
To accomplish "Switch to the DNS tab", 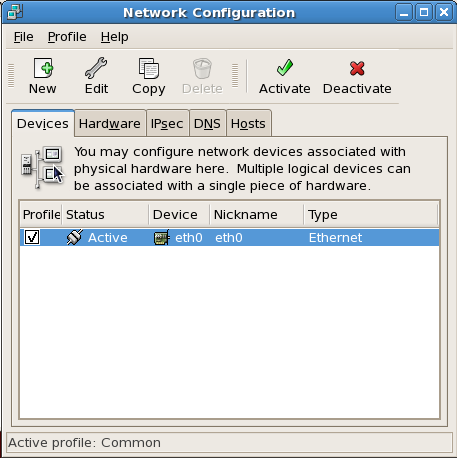I will 207,124.
